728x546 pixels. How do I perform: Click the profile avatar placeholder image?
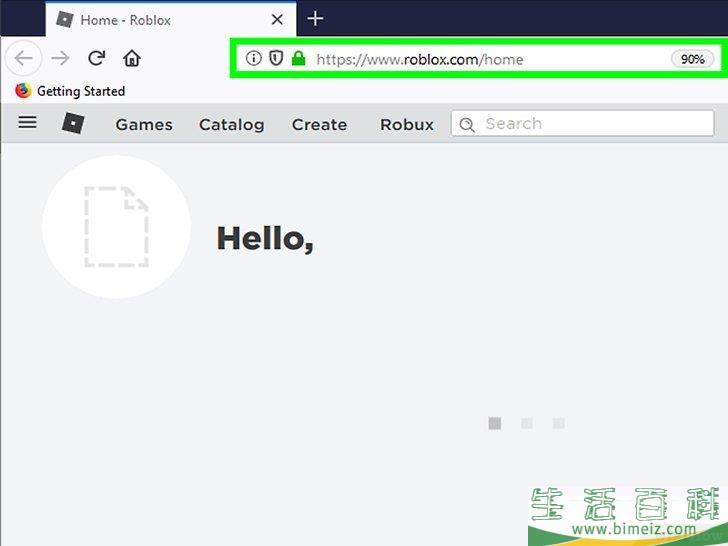pyautogui.click(x=116, y=227)
